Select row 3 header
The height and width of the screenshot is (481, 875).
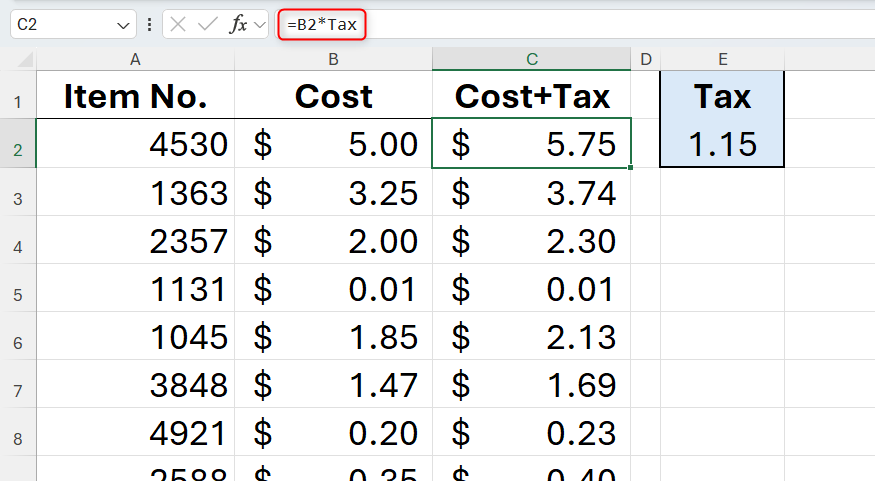point(18,192)
